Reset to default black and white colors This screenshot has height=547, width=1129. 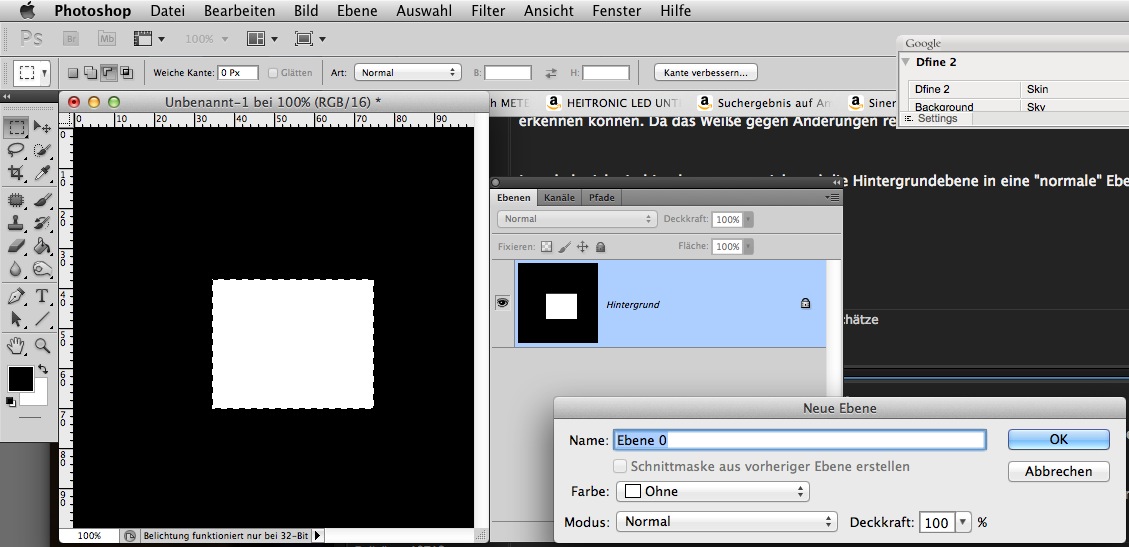click(10, 402)
